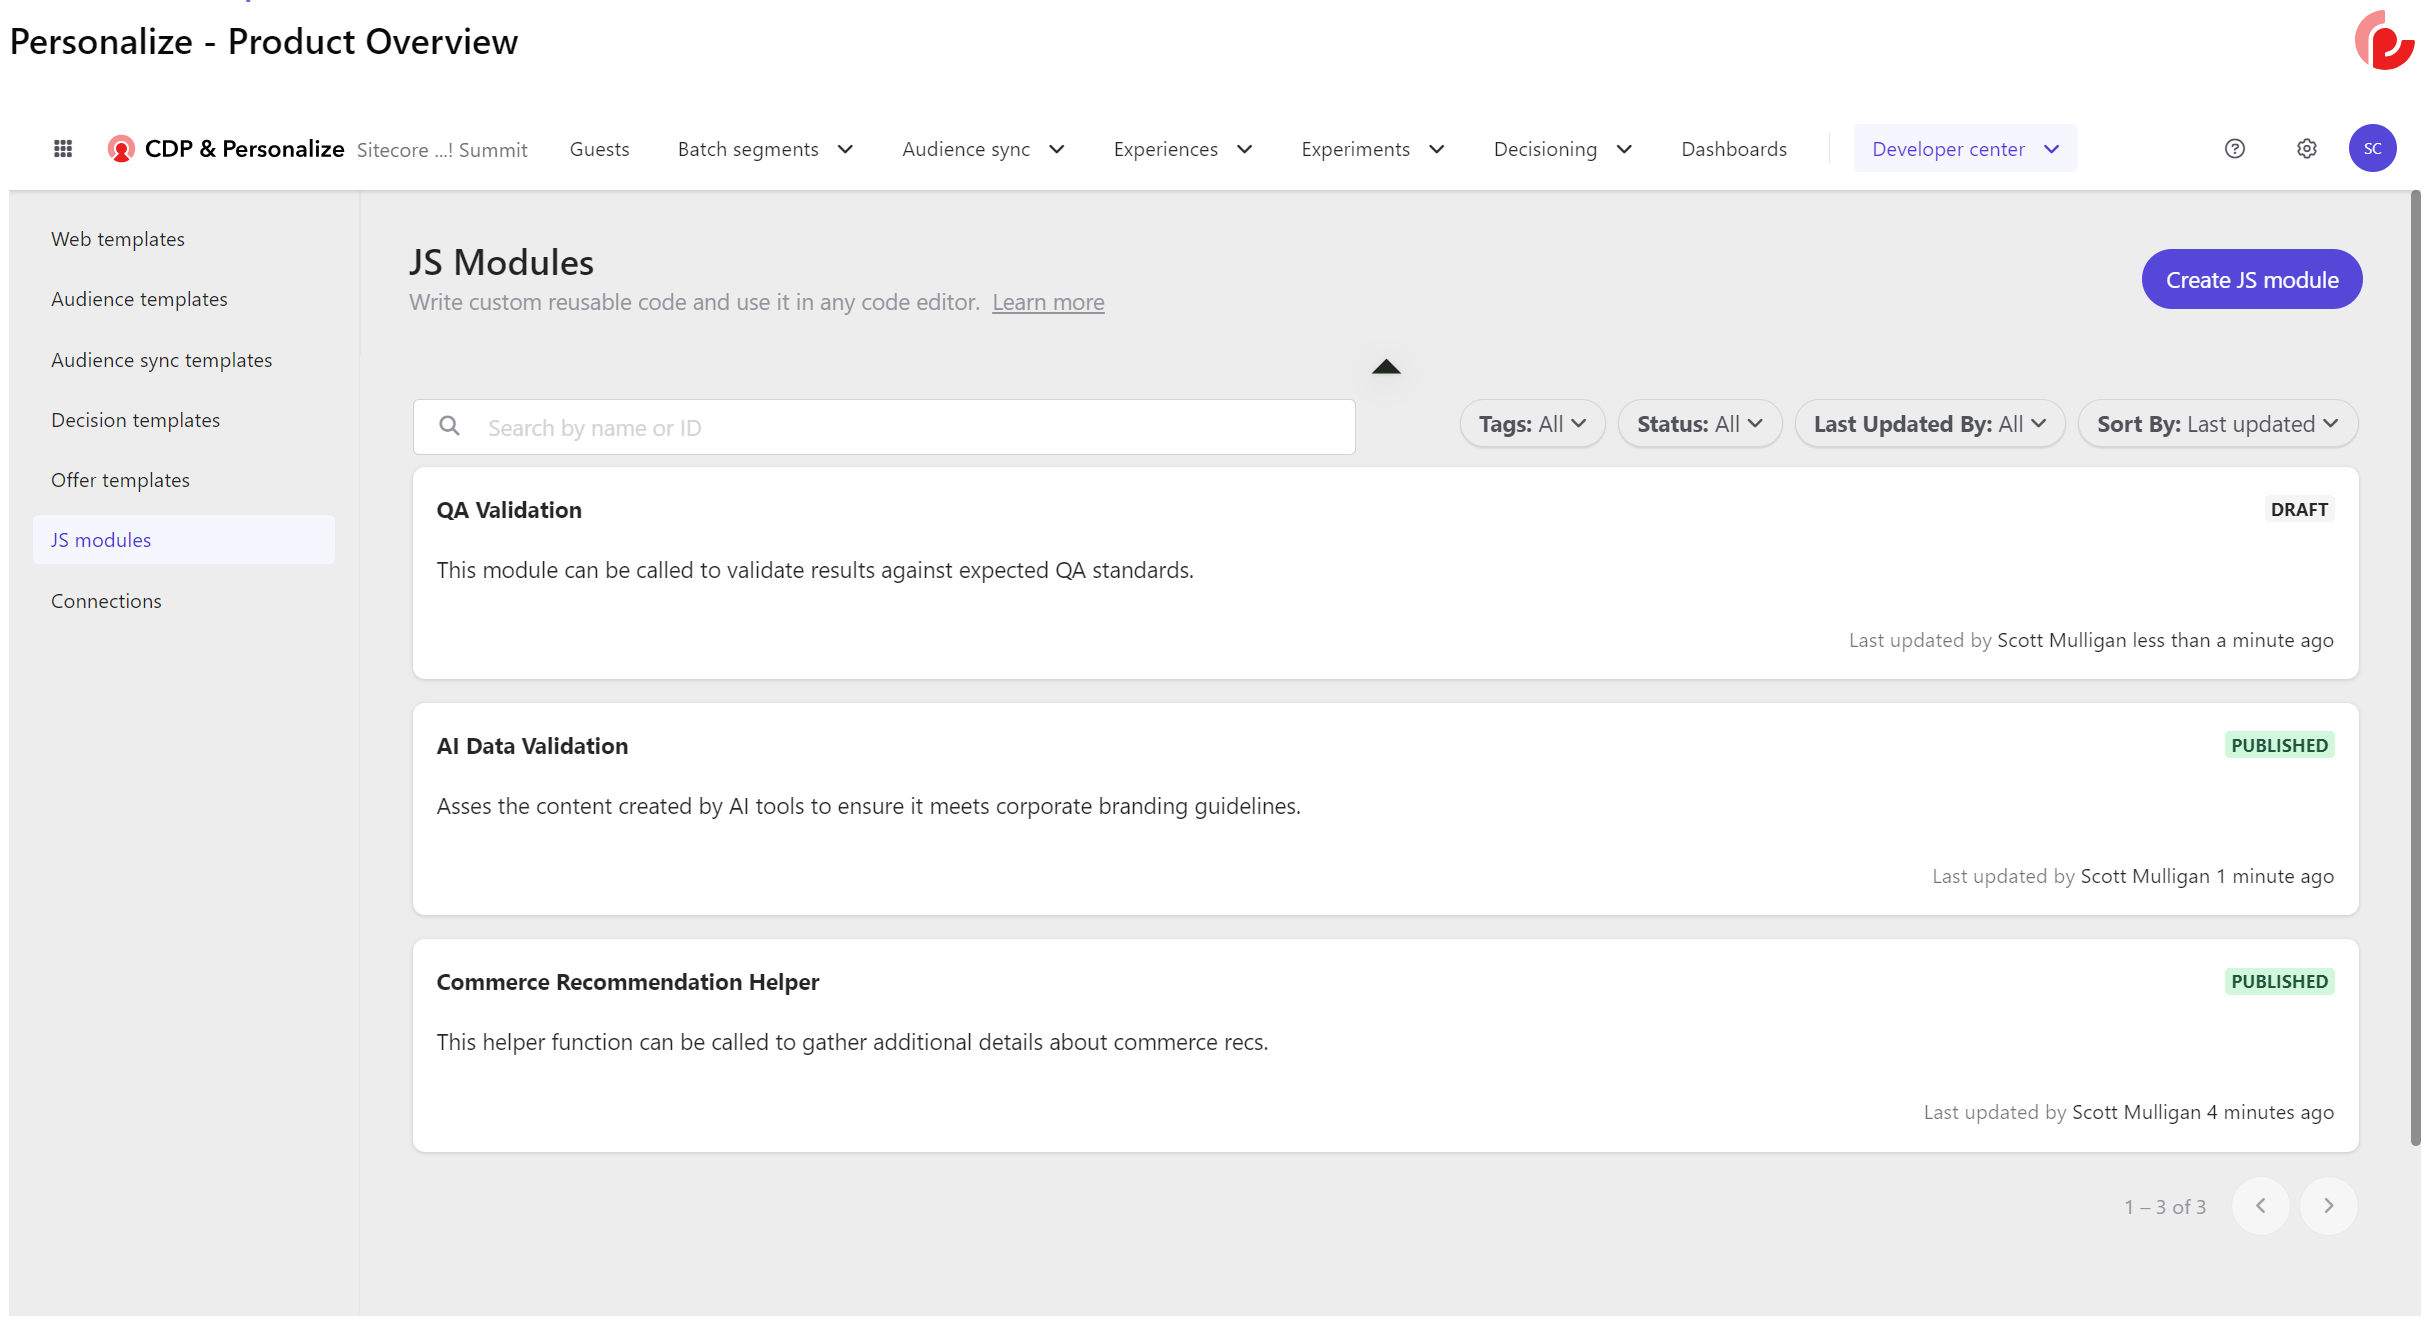
Task: Focus the Search by name or ID field
Action: click(x=910, y=428)
